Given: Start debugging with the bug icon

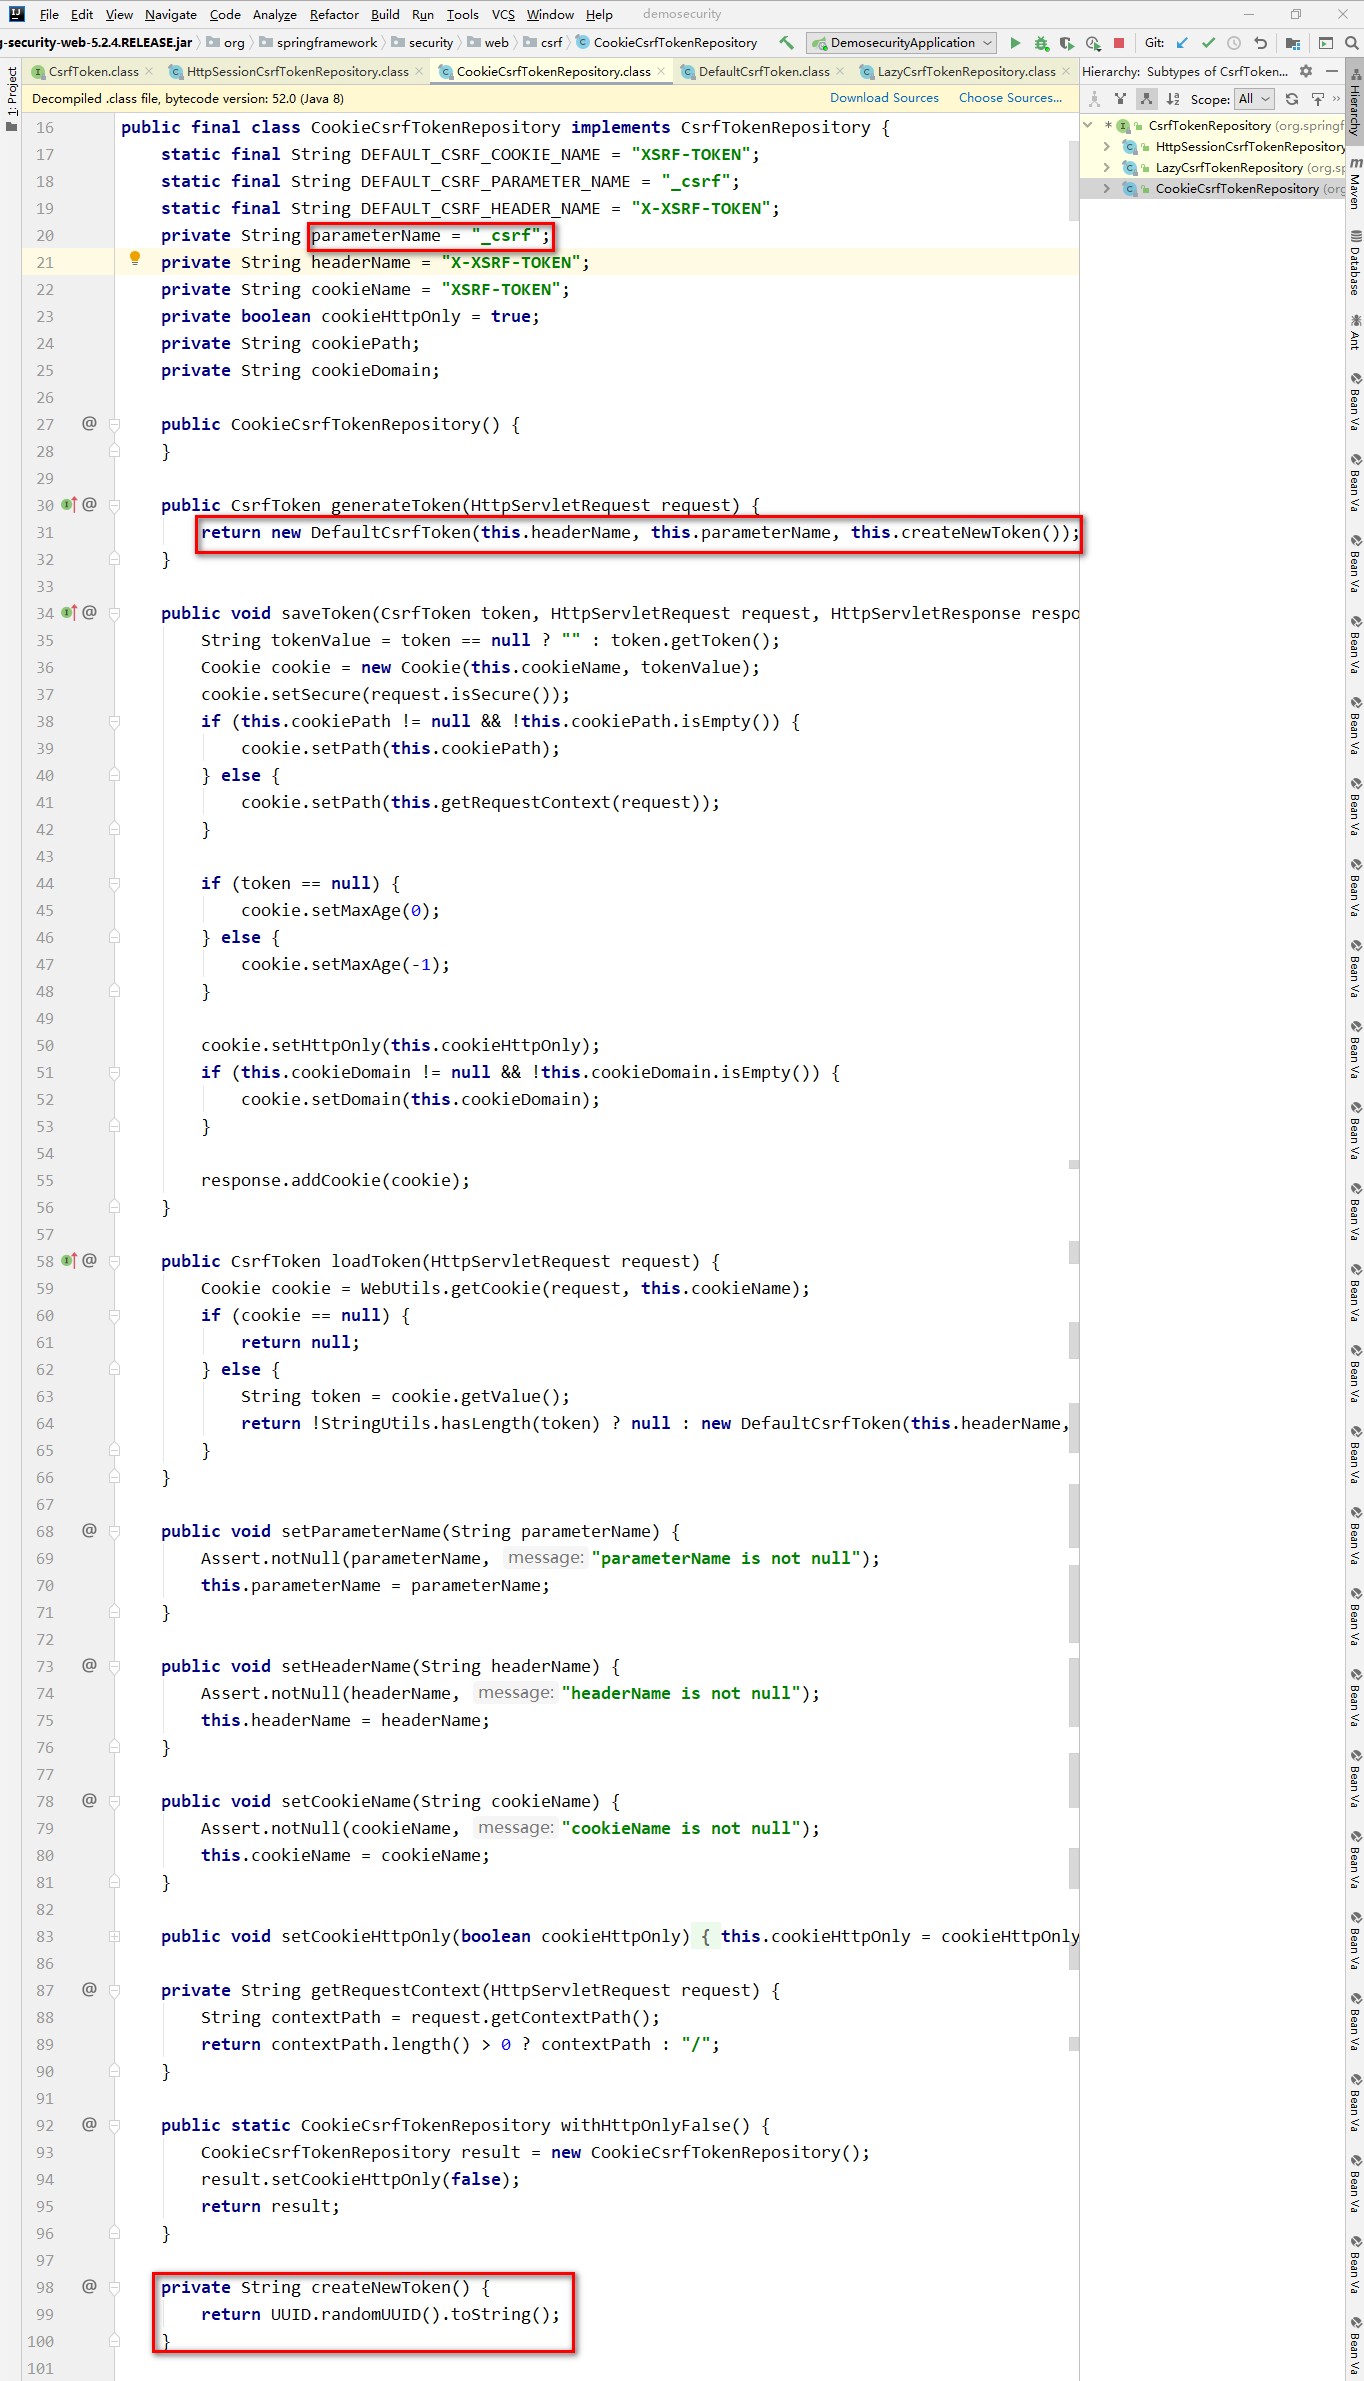Looking at the screenshot, I should coord(1041,43).
